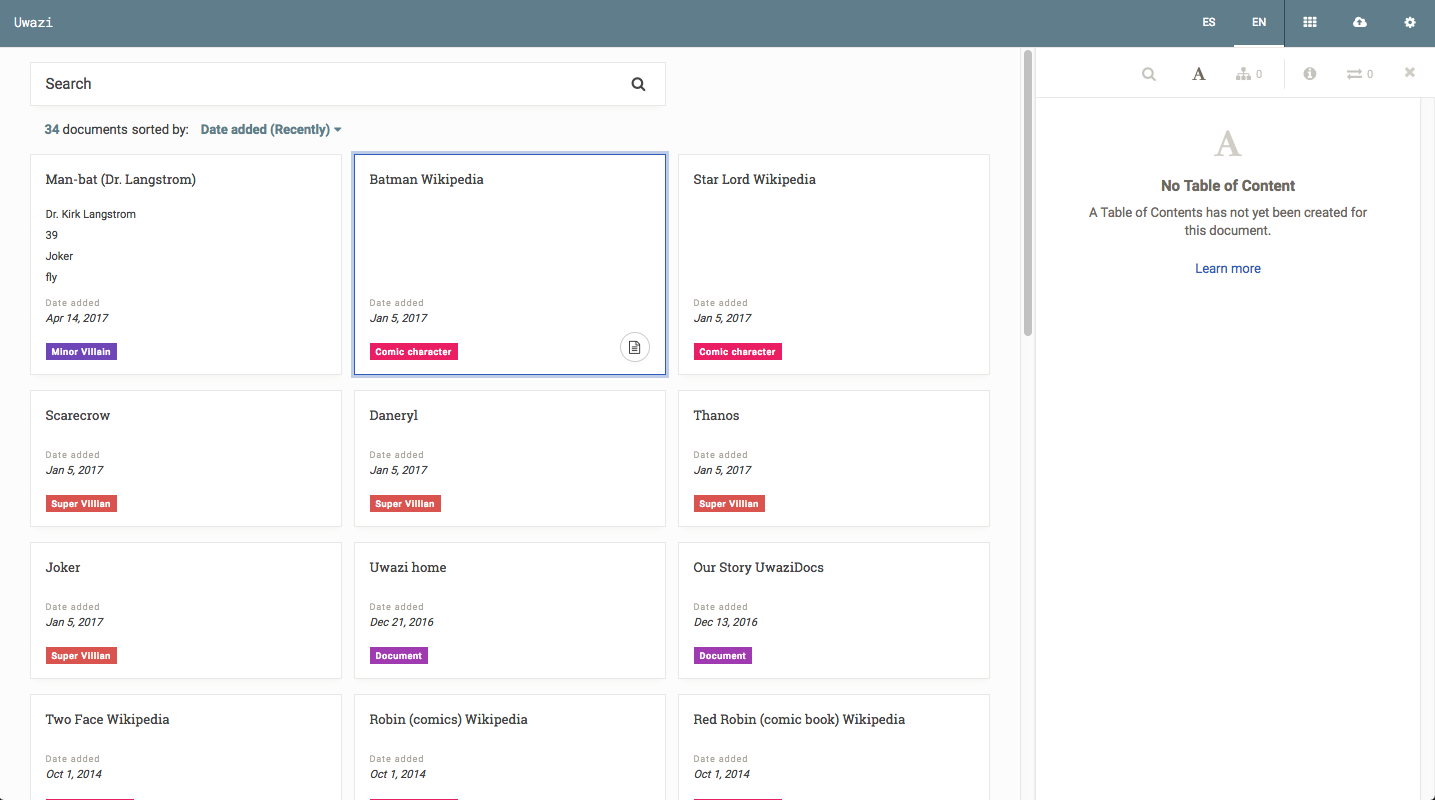Open the library grid view icon
Screen dimensions: 1435x800
1309,22
